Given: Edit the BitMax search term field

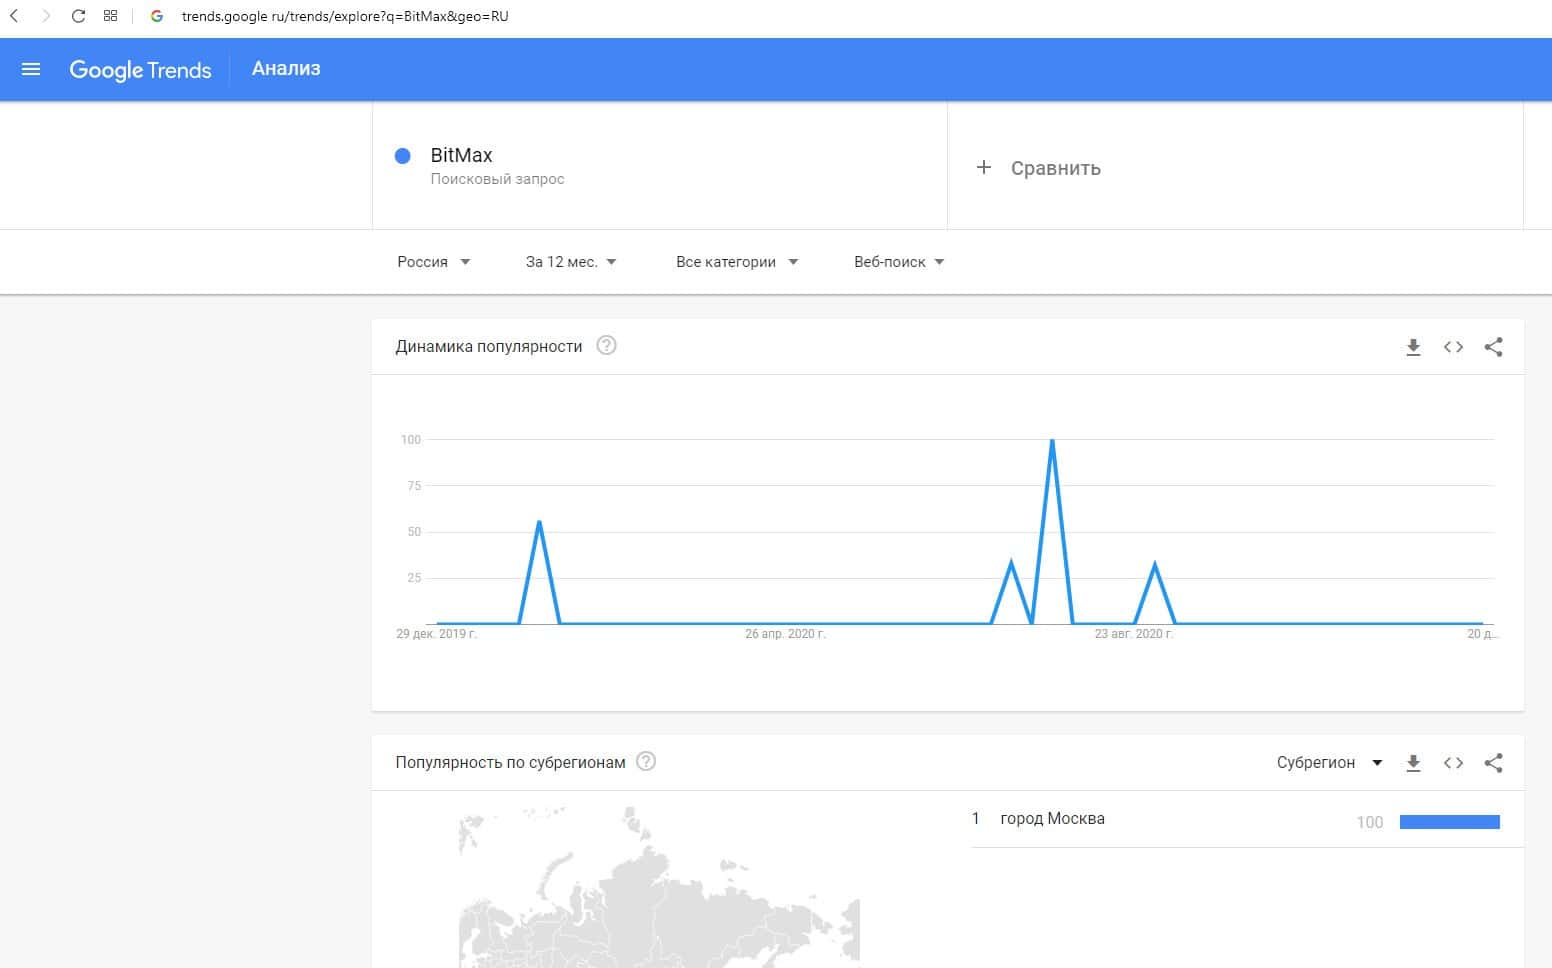Looking at the screenshot, I should pos(660,166).
